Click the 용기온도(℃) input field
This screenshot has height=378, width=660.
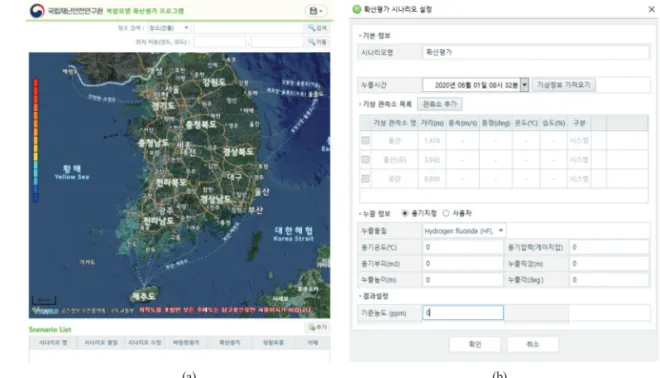(x=463, y=247)
